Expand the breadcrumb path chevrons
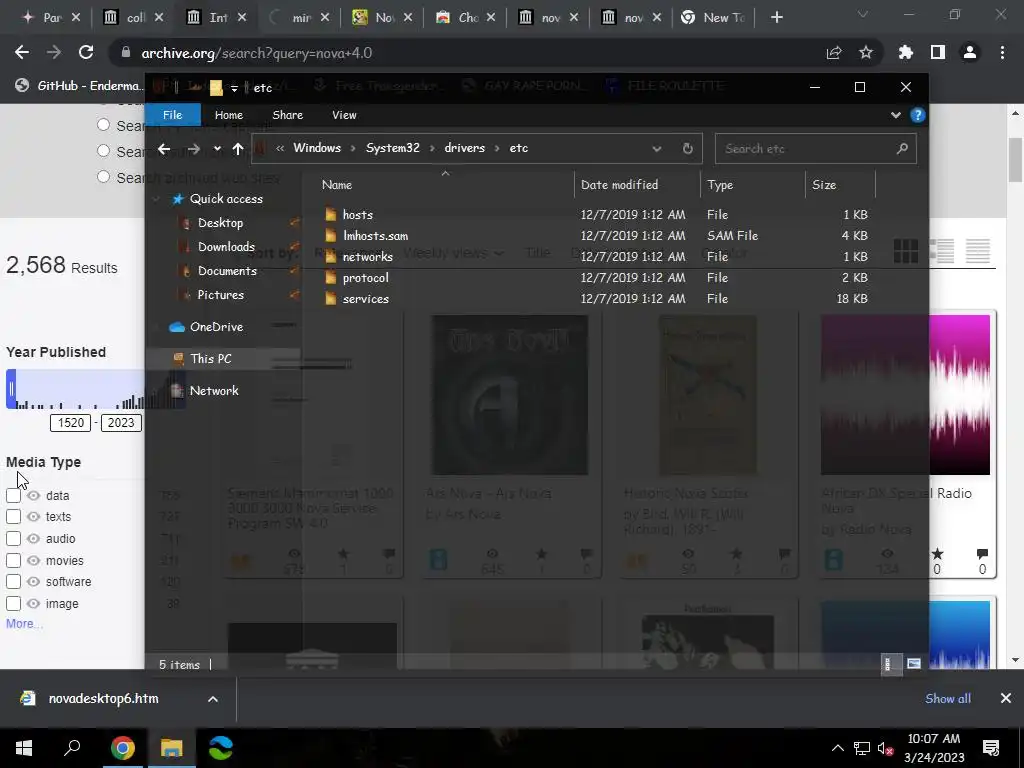 point(280,148)
